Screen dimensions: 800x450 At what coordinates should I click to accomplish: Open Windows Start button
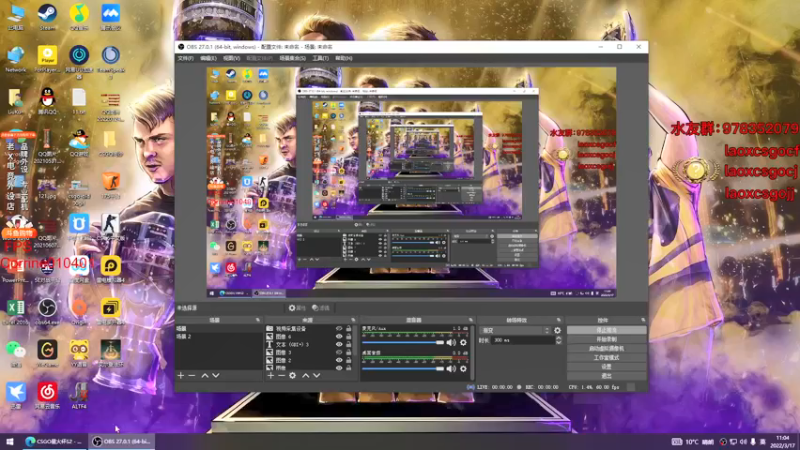9,441
